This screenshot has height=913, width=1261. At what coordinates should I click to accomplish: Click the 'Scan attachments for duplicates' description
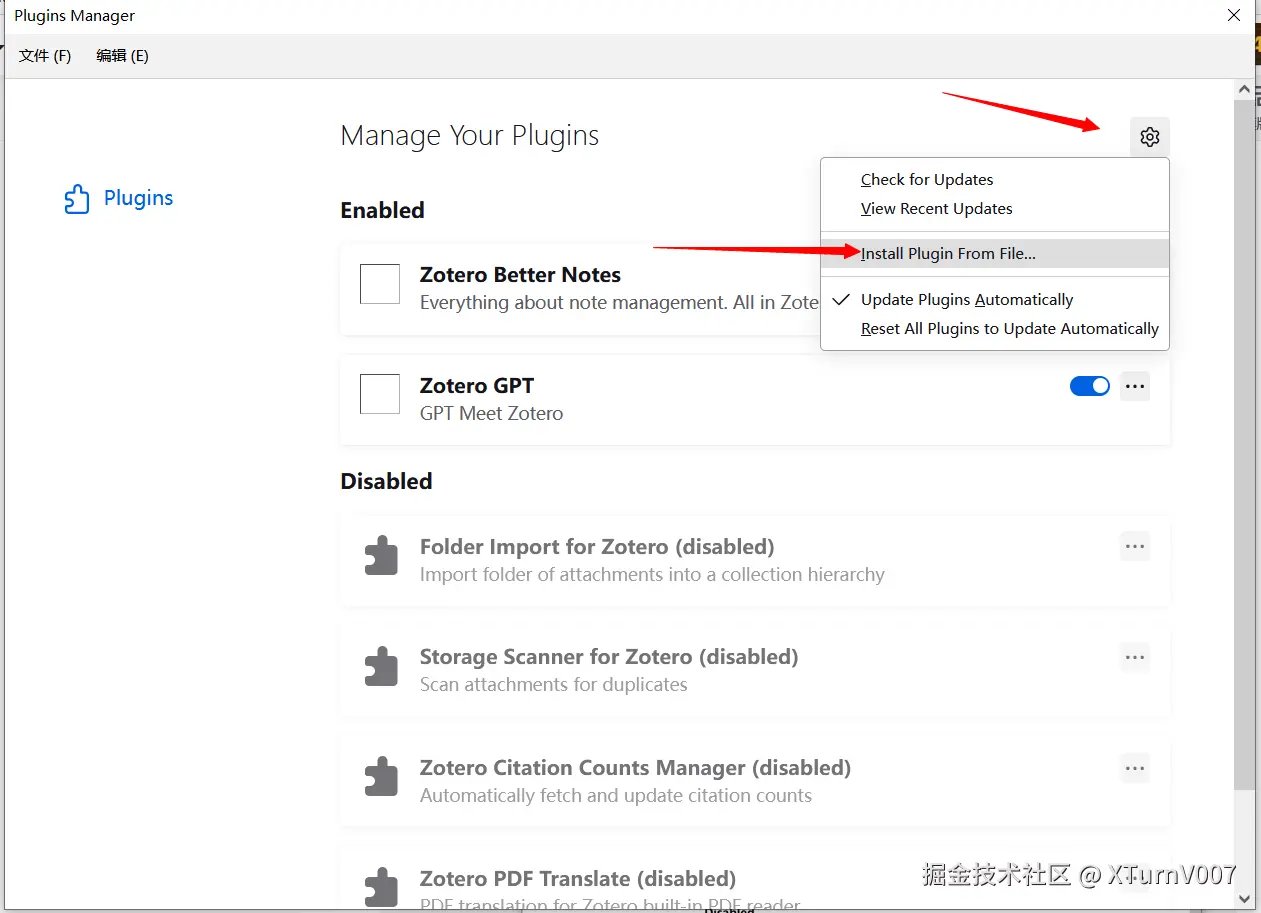coord(553,685)
